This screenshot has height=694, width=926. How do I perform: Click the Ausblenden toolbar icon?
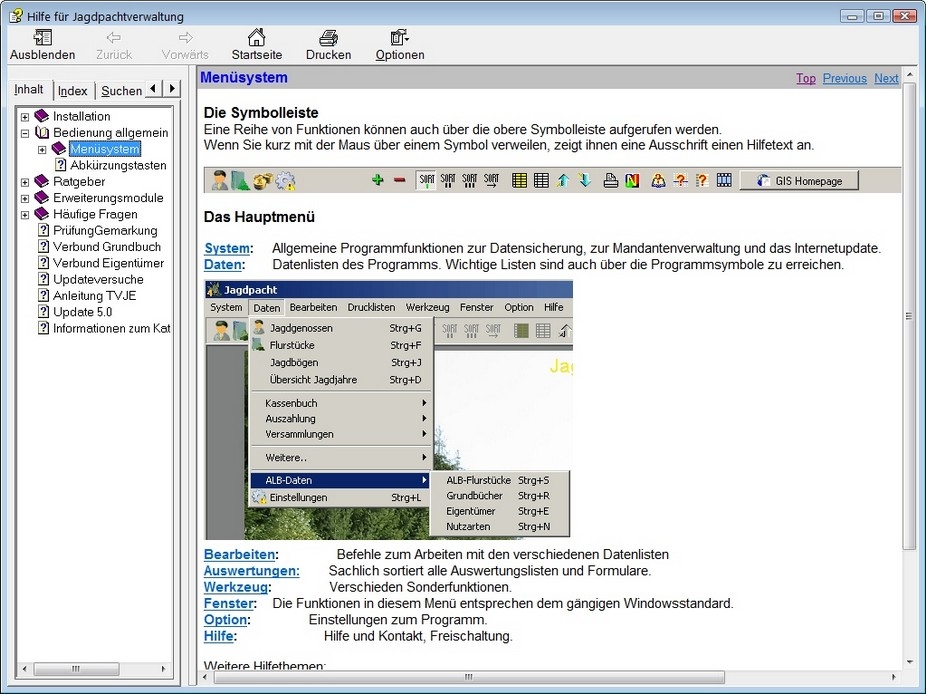(43, 38)
